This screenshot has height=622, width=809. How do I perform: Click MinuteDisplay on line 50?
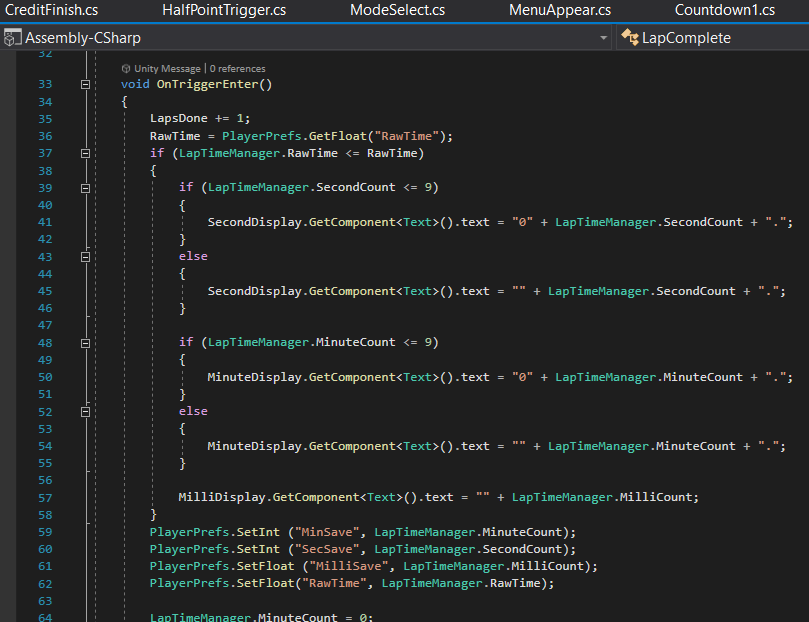coord(254,377)
